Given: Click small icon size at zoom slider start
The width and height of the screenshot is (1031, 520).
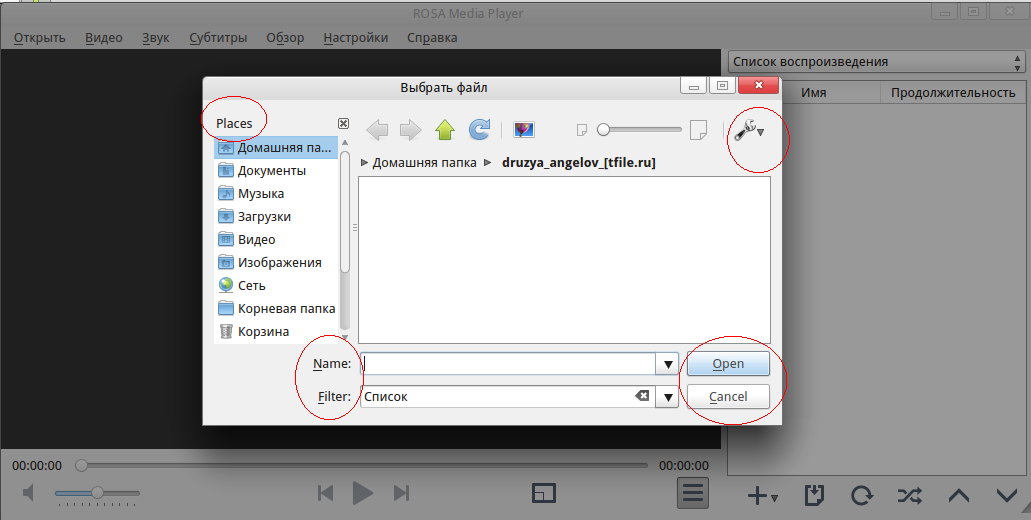Looking at the screenshot, I should tap(582, 130).
